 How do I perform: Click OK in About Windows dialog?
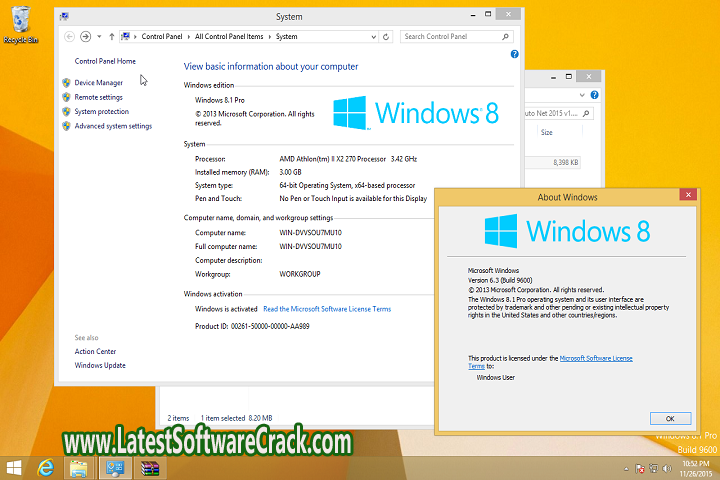[x=670, y=418]
